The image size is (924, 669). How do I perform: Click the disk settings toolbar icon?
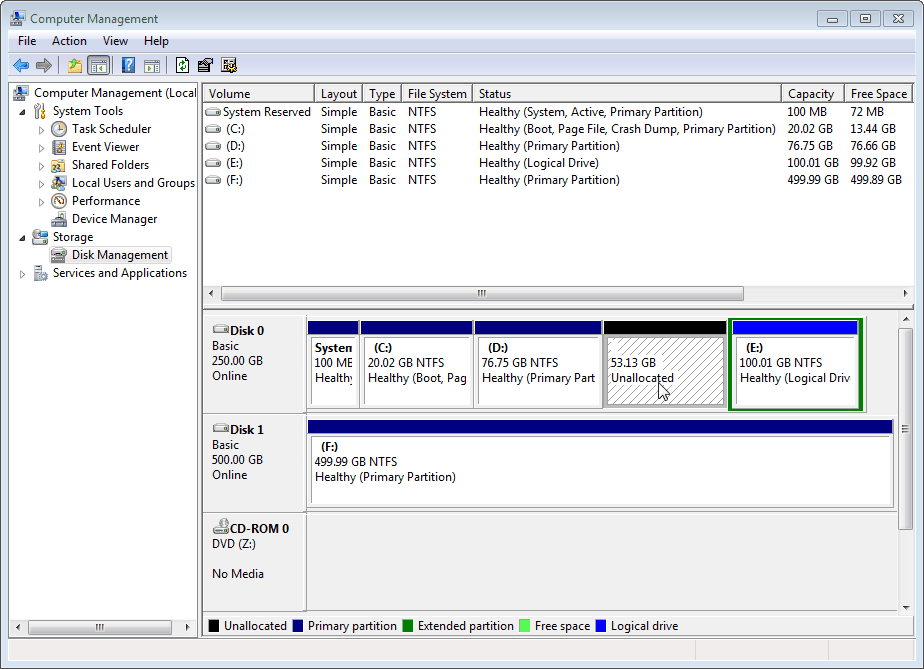pos(229,65)
